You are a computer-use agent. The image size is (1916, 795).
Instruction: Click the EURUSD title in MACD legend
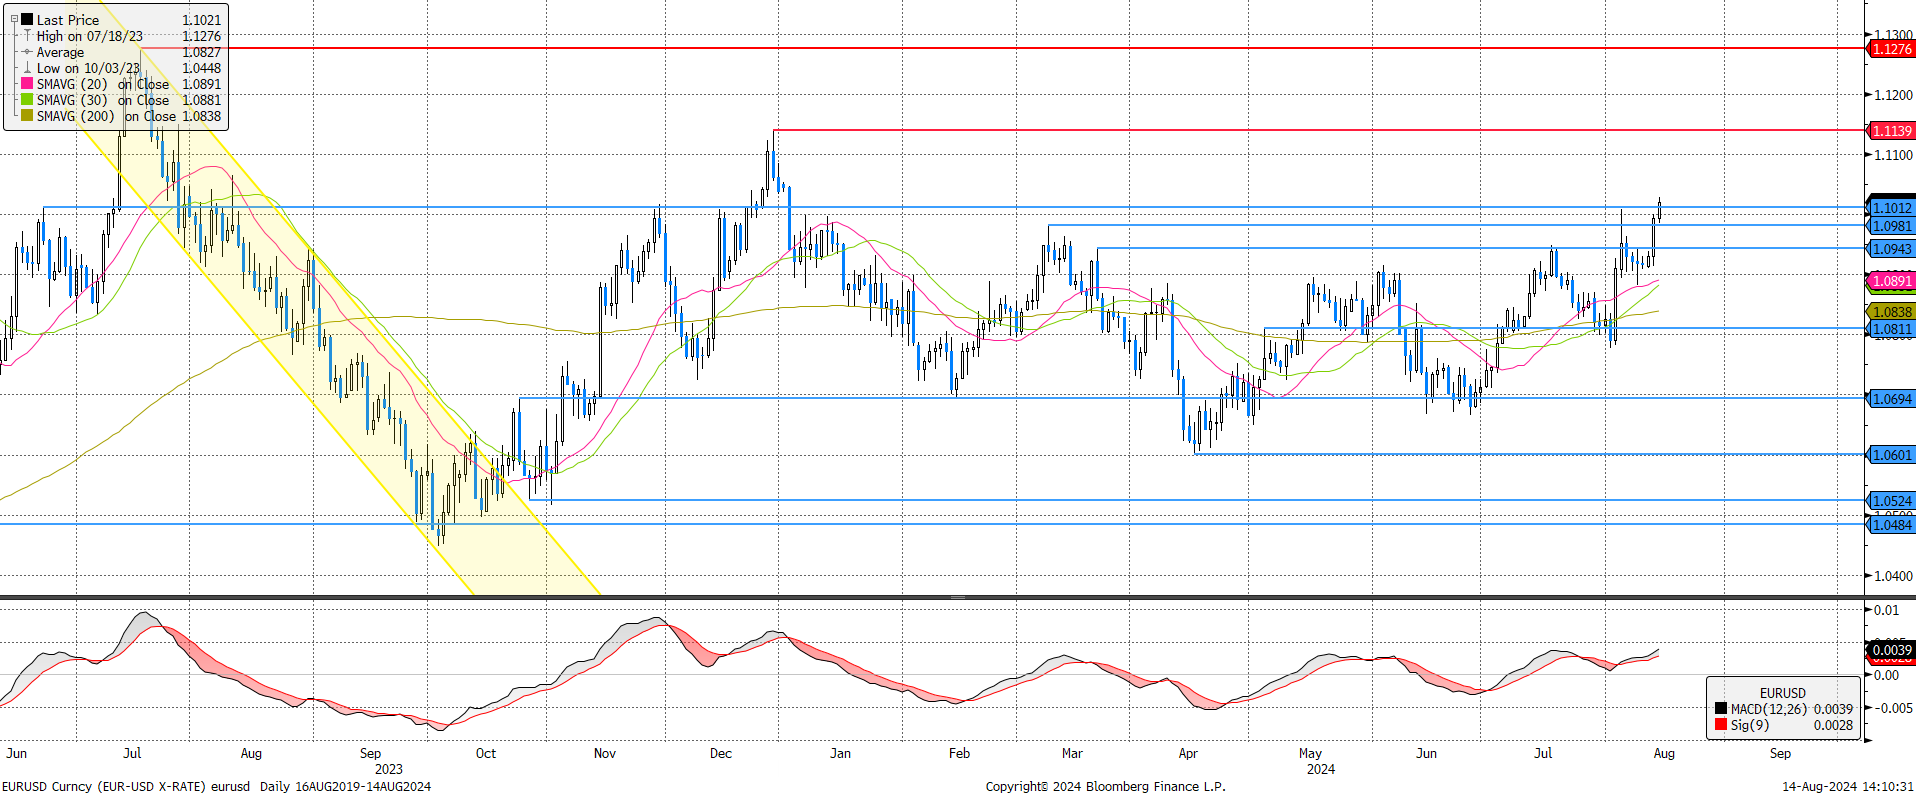click(1782, 693)
